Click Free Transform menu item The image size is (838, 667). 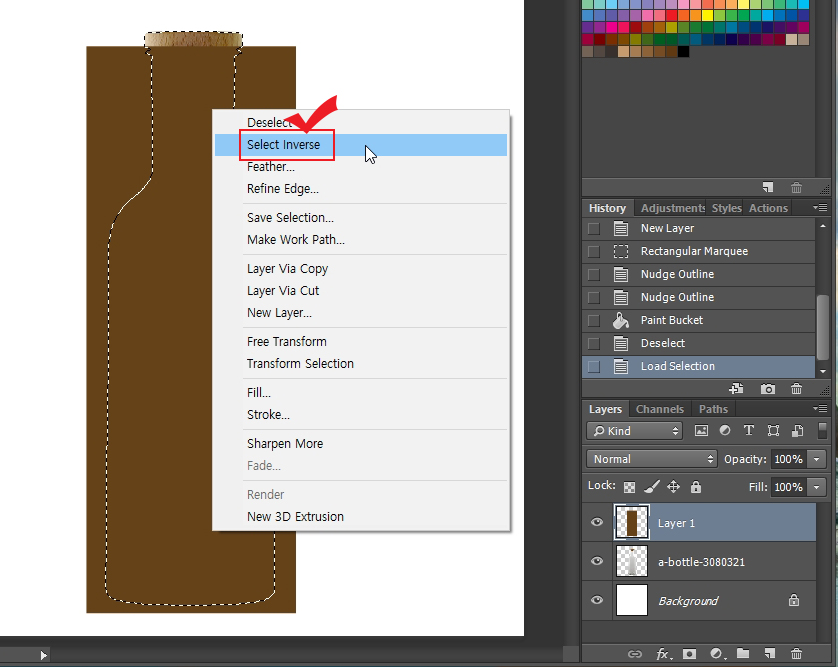pyautogui.click(x=361, y=342)
